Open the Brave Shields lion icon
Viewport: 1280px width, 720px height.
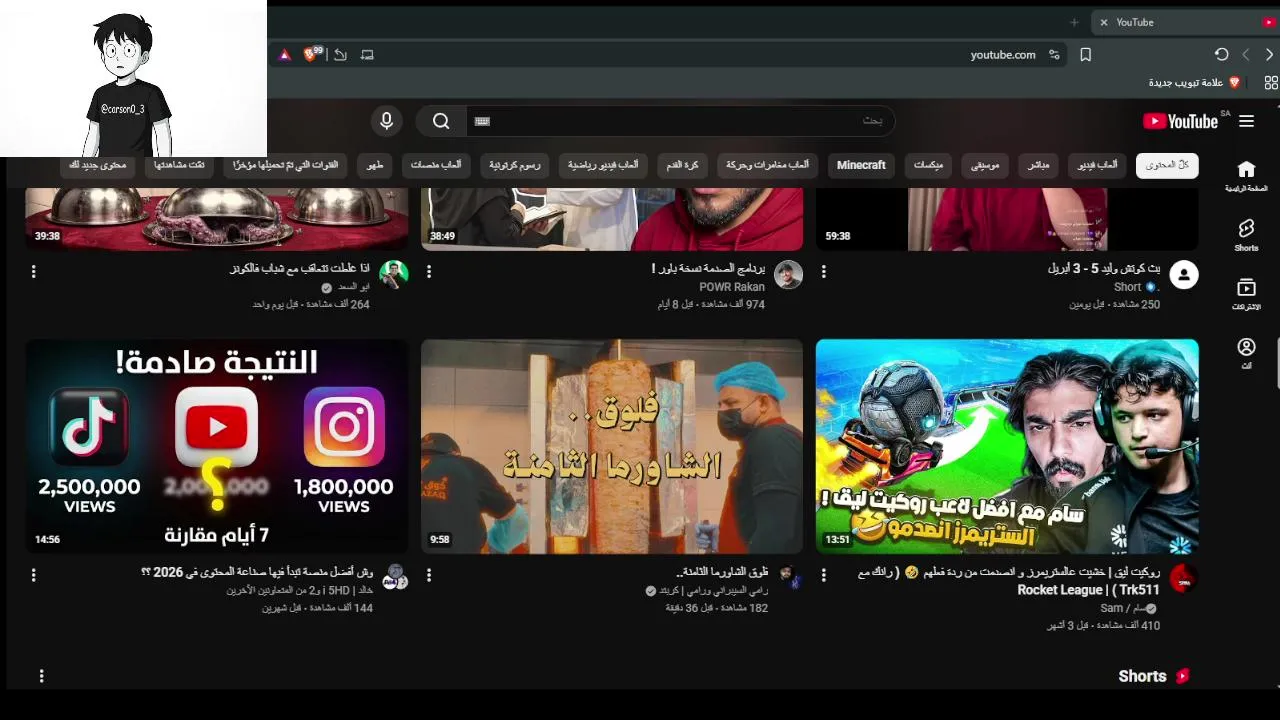coord(311,54)
